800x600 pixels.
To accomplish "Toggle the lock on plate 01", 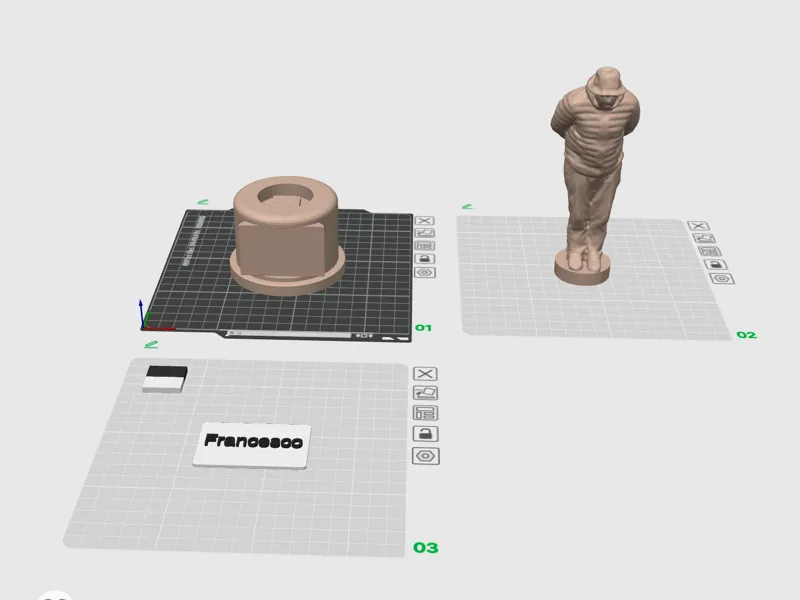I will point(424,259).
